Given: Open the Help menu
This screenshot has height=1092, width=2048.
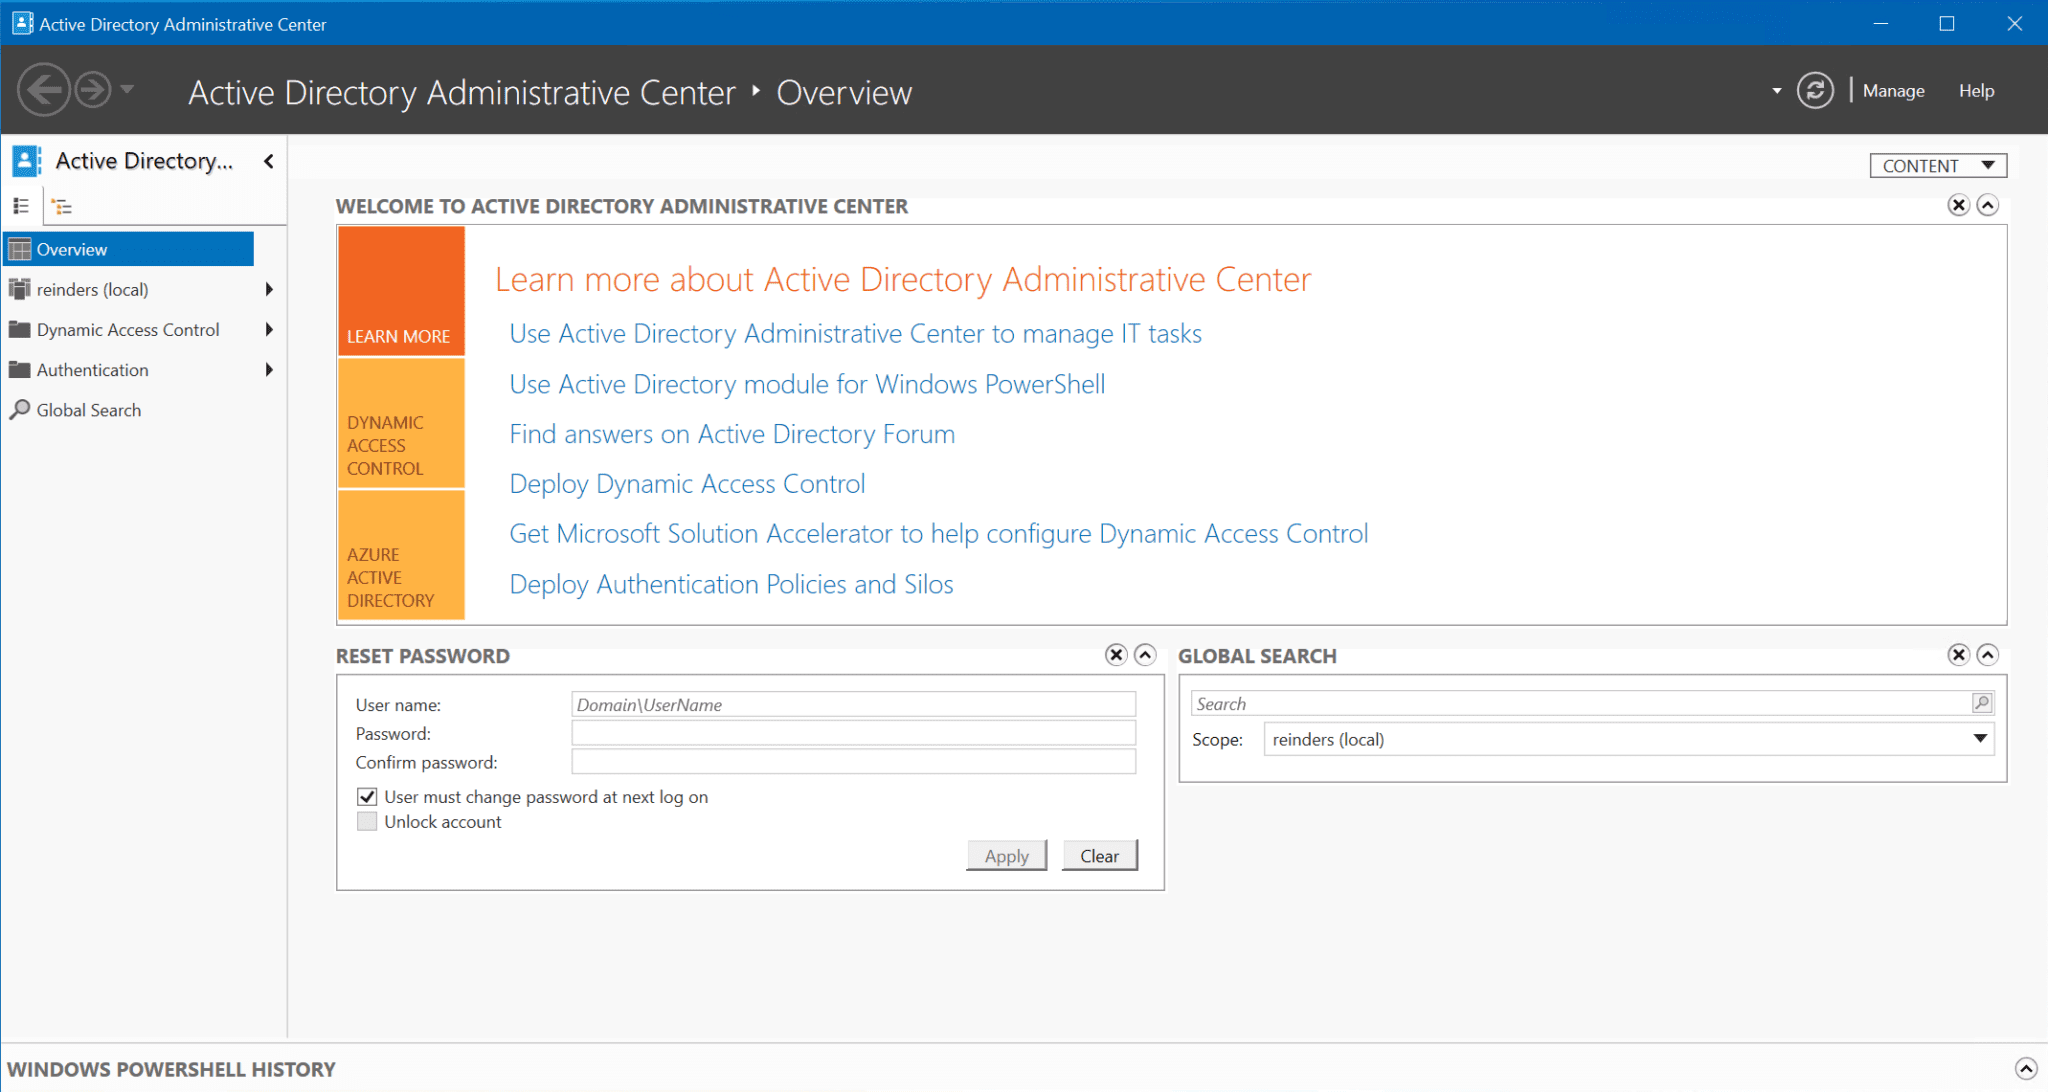Looking at the screenshot, I should (1975, 90).
